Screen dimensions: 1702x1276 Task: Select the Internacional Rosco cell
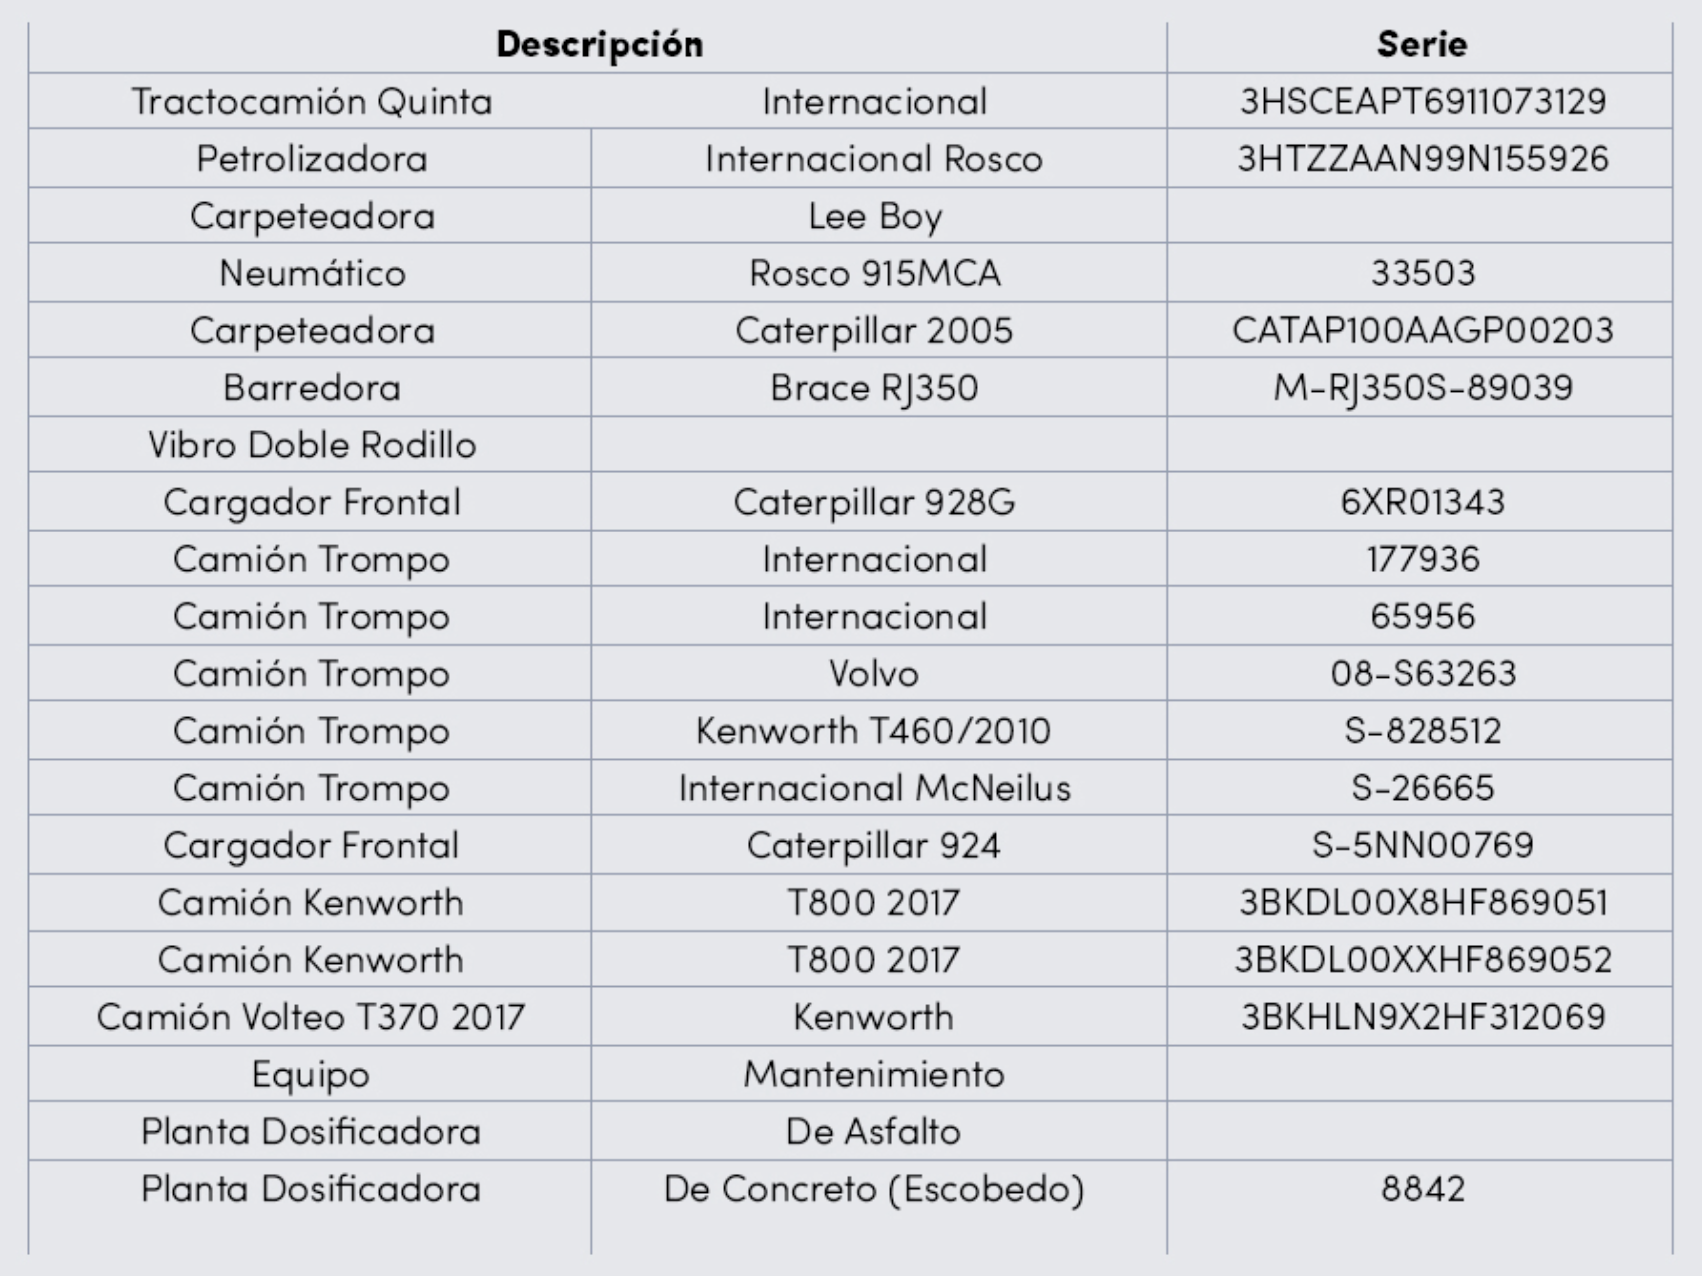click(873, 159)
